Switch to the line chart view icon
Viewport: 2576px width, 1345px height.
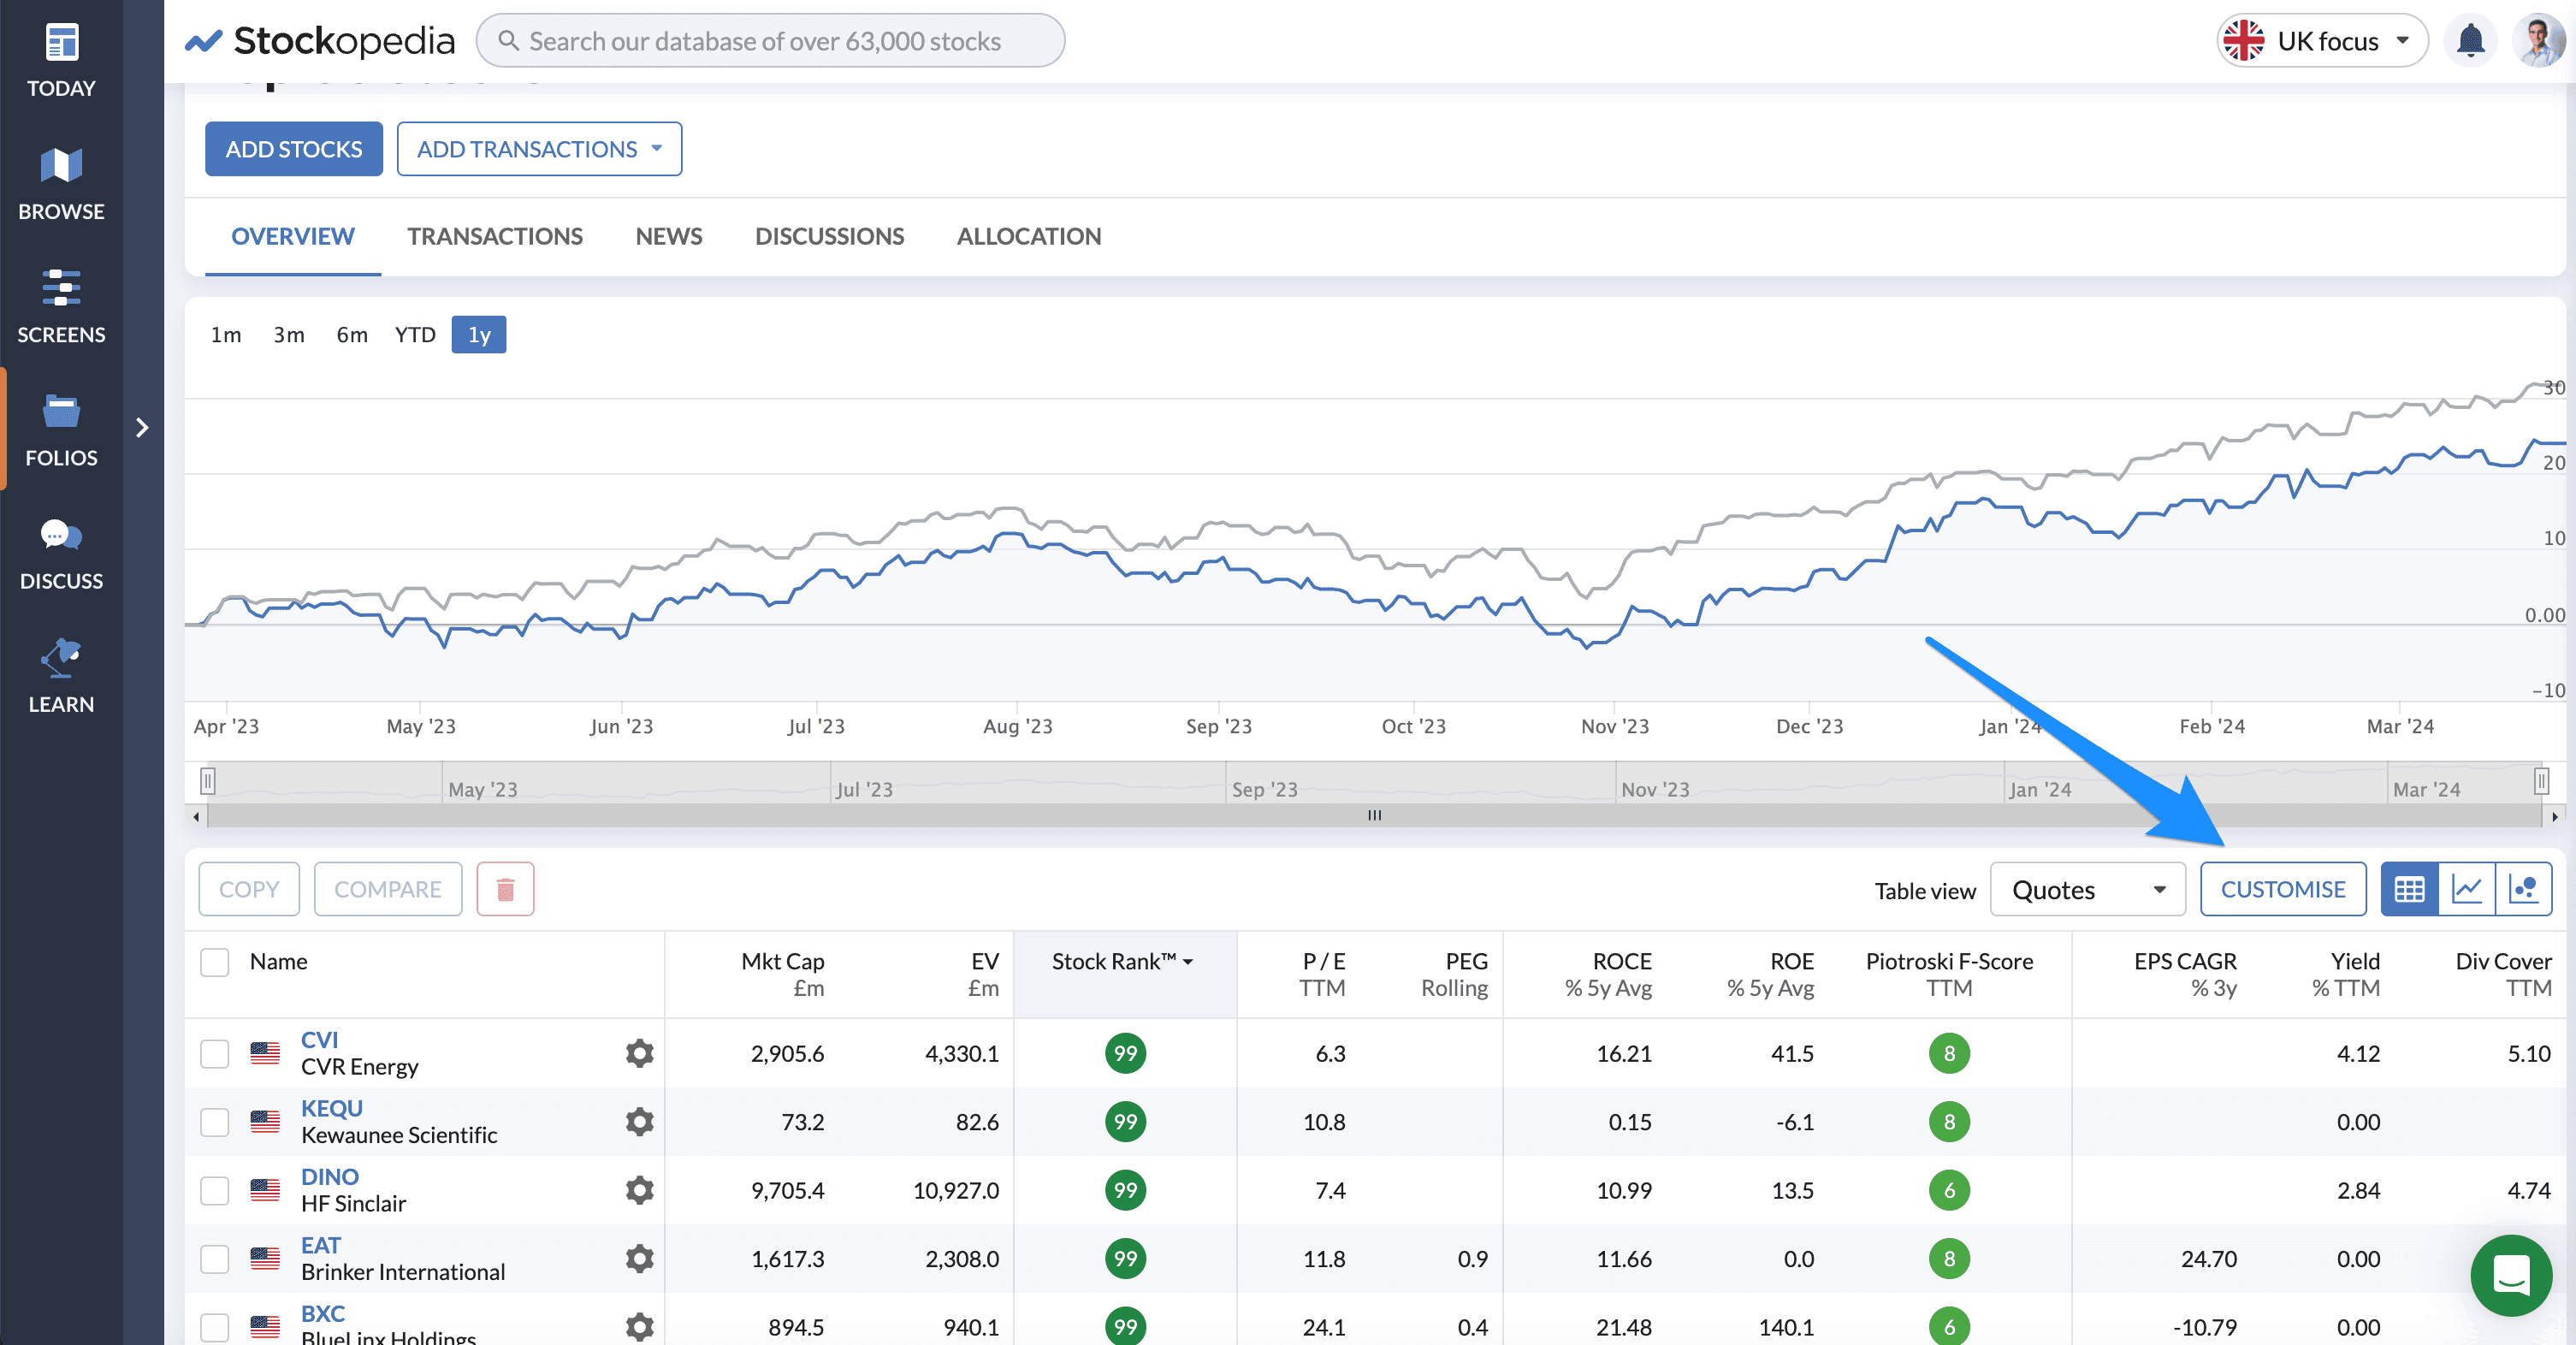pos(2467,889)
